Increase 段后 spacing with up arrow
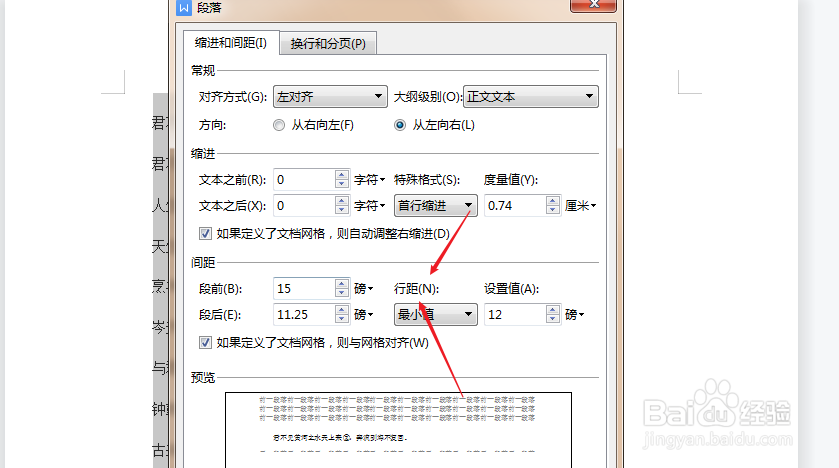Viewport: 839px width, 468px height. coord(342,310)
